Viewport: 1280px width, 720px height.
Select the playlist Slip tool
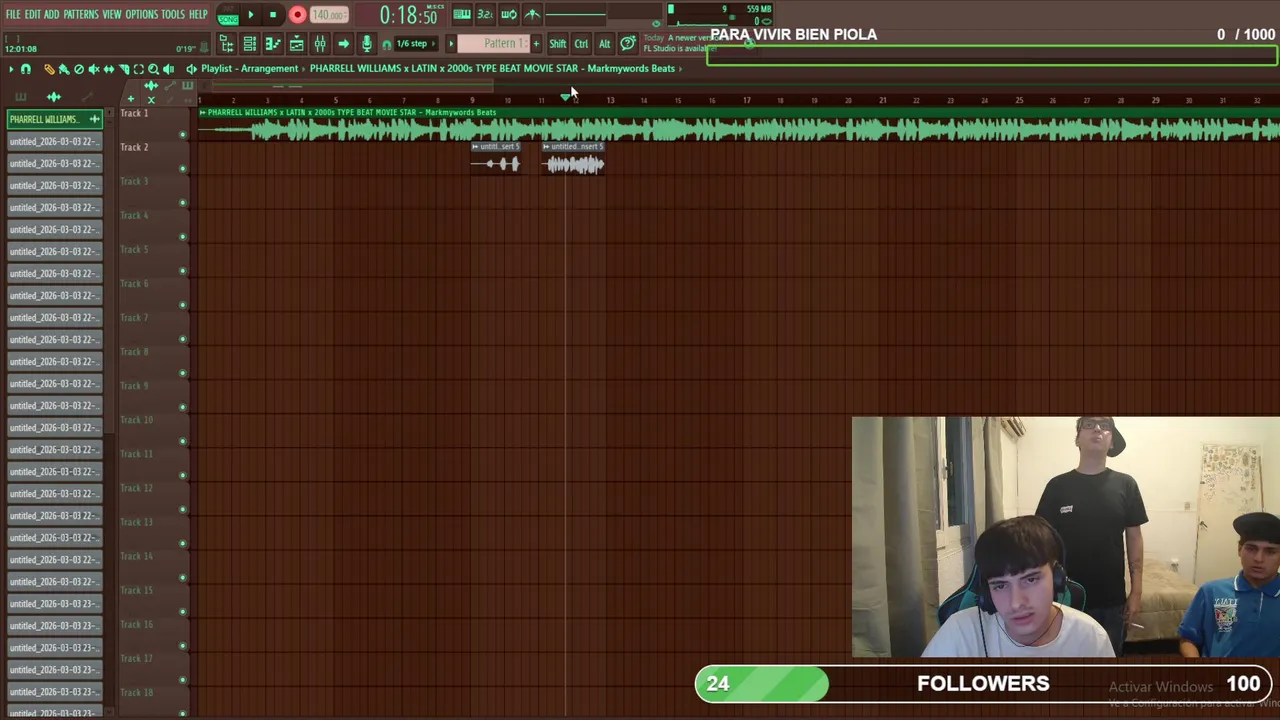pyautogui.click(x=109, y=69)
